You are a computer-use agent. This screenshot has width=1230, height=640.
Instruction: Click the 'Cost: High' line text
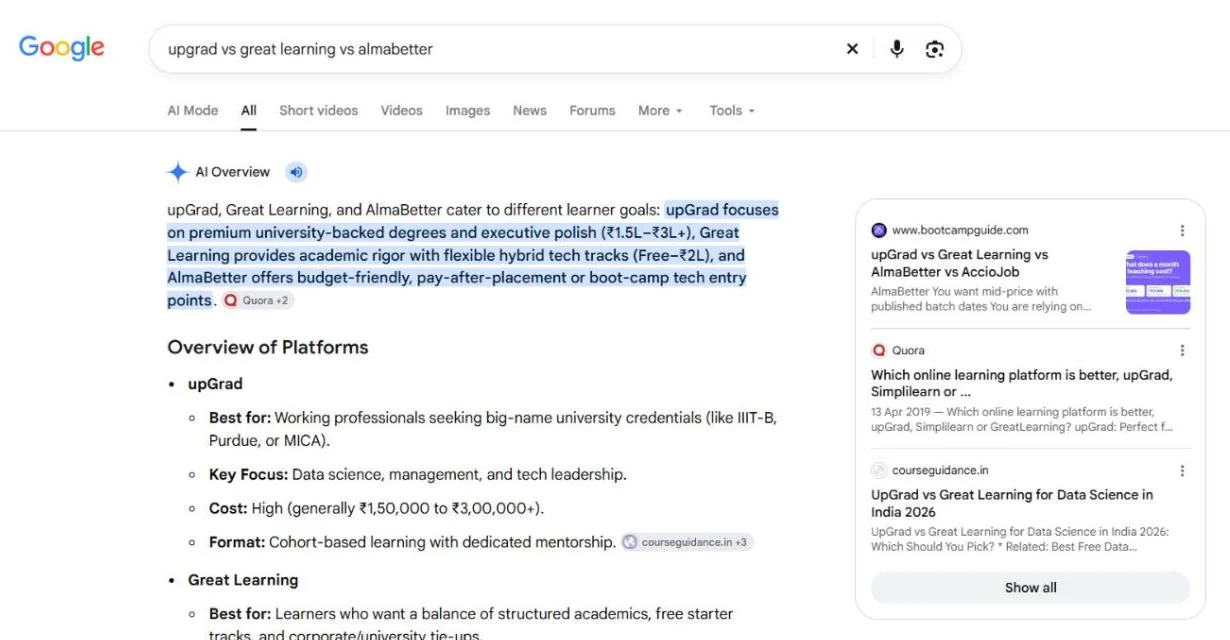pos(377,508)
